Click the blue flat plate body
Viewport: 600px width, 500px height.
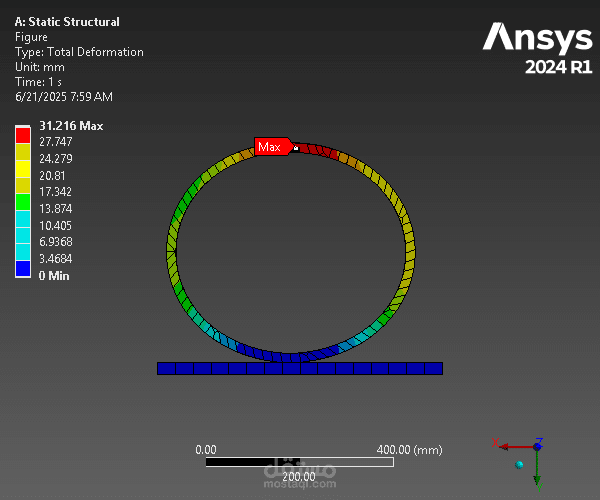(x=300, y=368)
